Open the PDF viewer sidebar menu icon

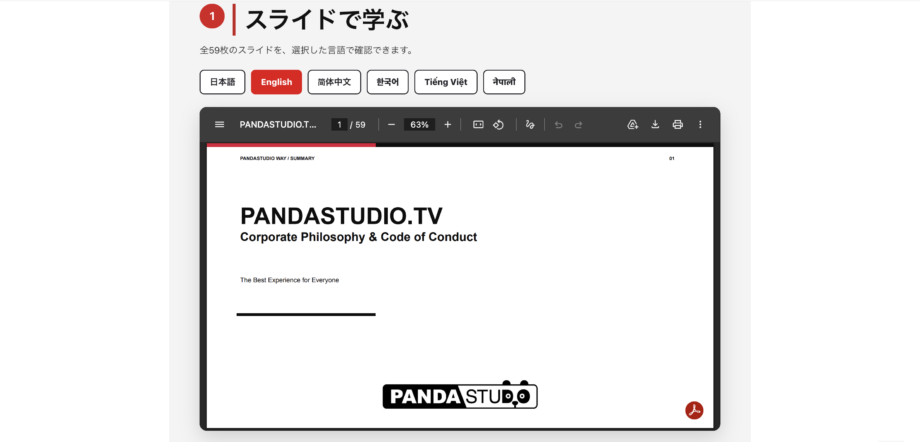(219, 124)
